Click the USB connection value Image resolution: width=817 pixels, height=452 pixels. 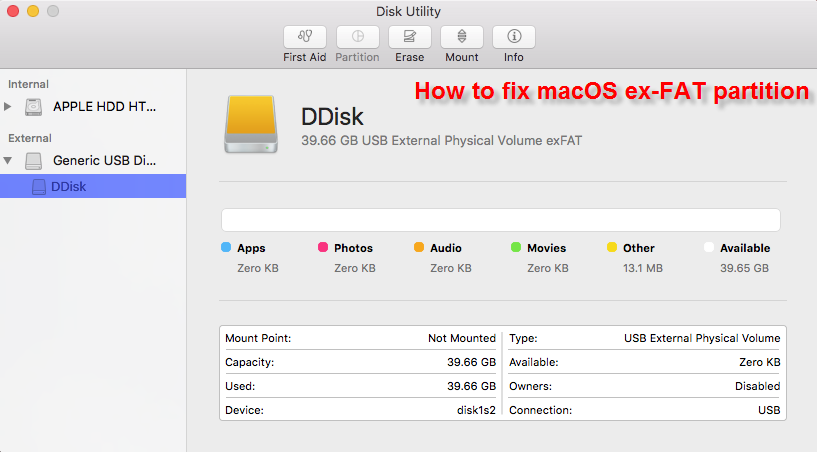tap(769, 410)
